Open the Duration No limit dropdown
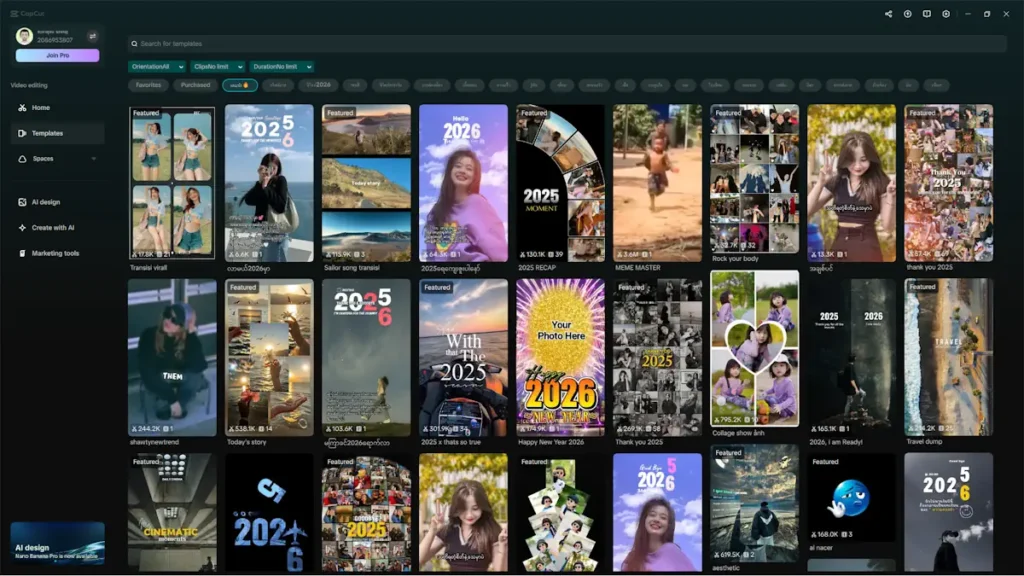This screenshot has height=576, width=1024. point(281,67)
